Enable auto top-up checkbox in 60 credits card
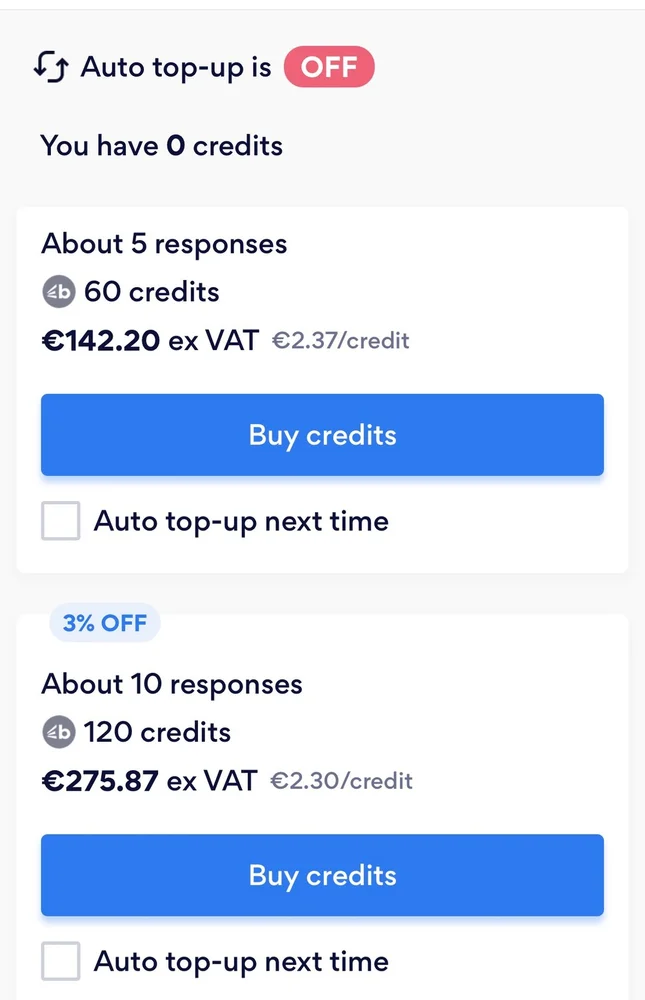Screen dimensions: 645x1000 click(60, 521)
